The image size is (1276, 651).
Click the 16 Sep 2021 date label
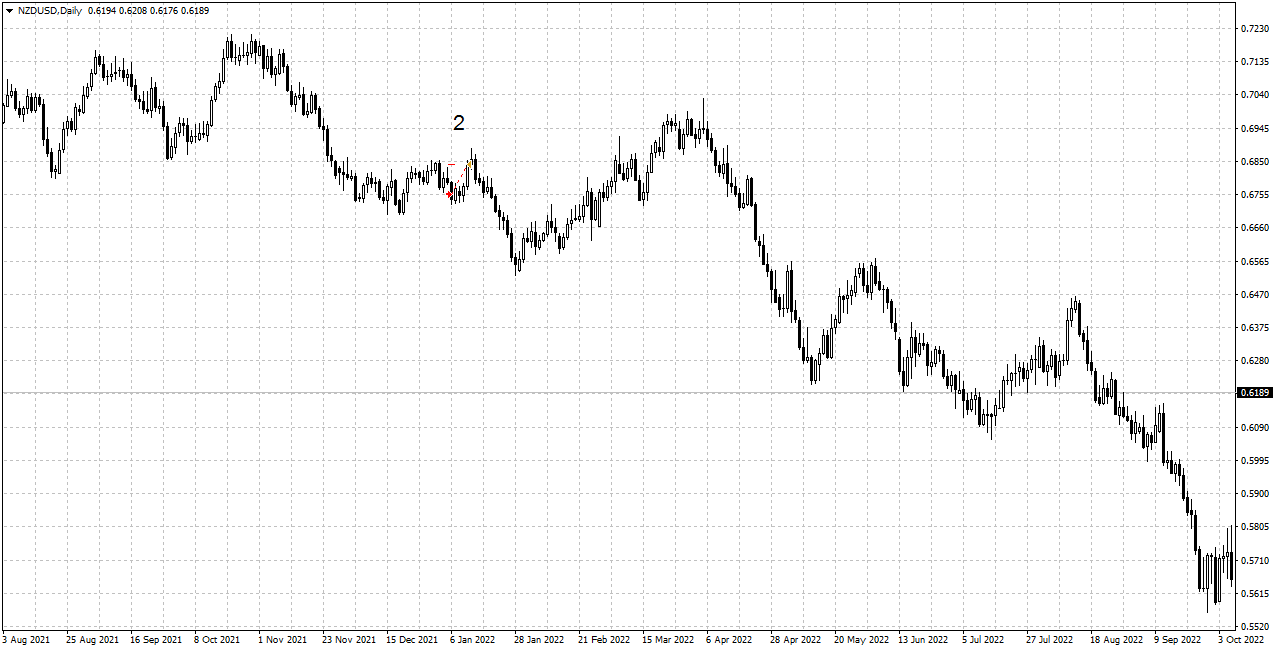pyautogui.click(x=157, y=638)
